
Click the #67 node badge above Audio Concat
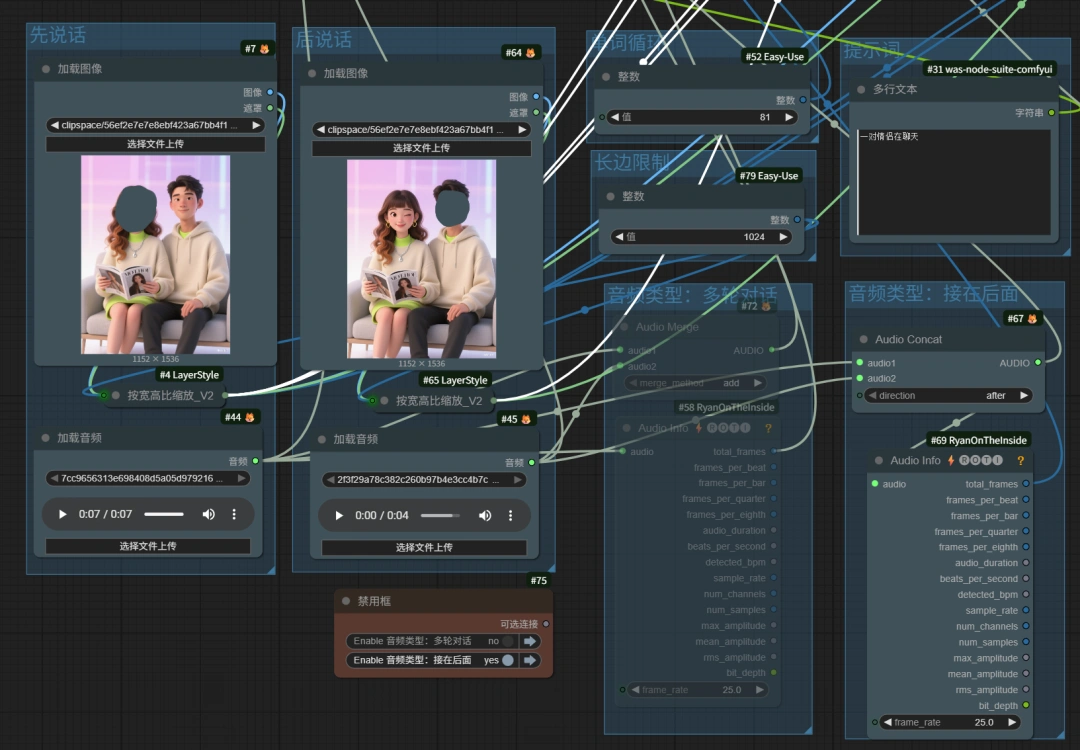1022,318
